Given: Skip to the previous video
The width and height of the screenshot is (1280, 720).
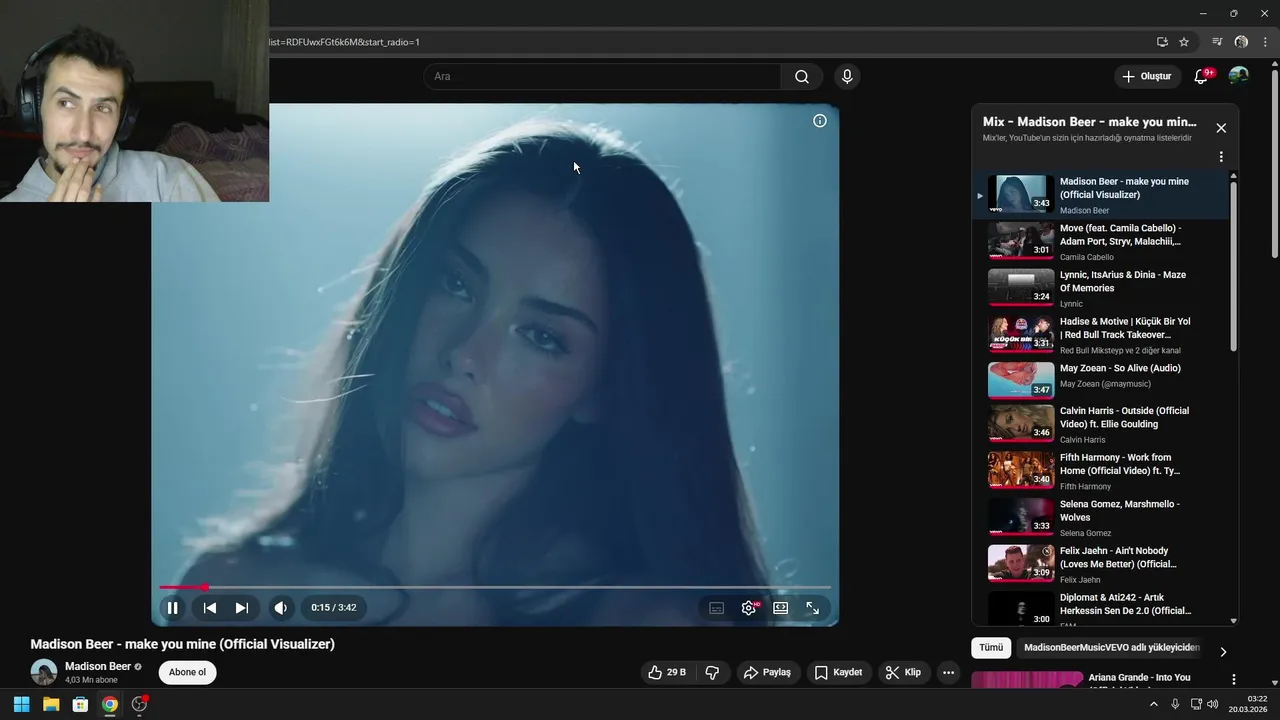Looking at the screenshot, I should coord(210,608).
